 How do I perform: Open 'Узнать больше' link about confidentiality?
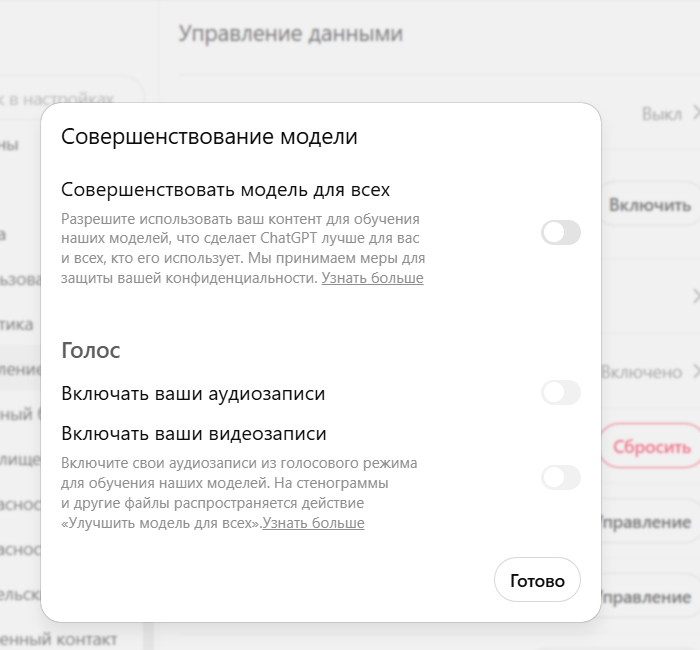point(372,278)
